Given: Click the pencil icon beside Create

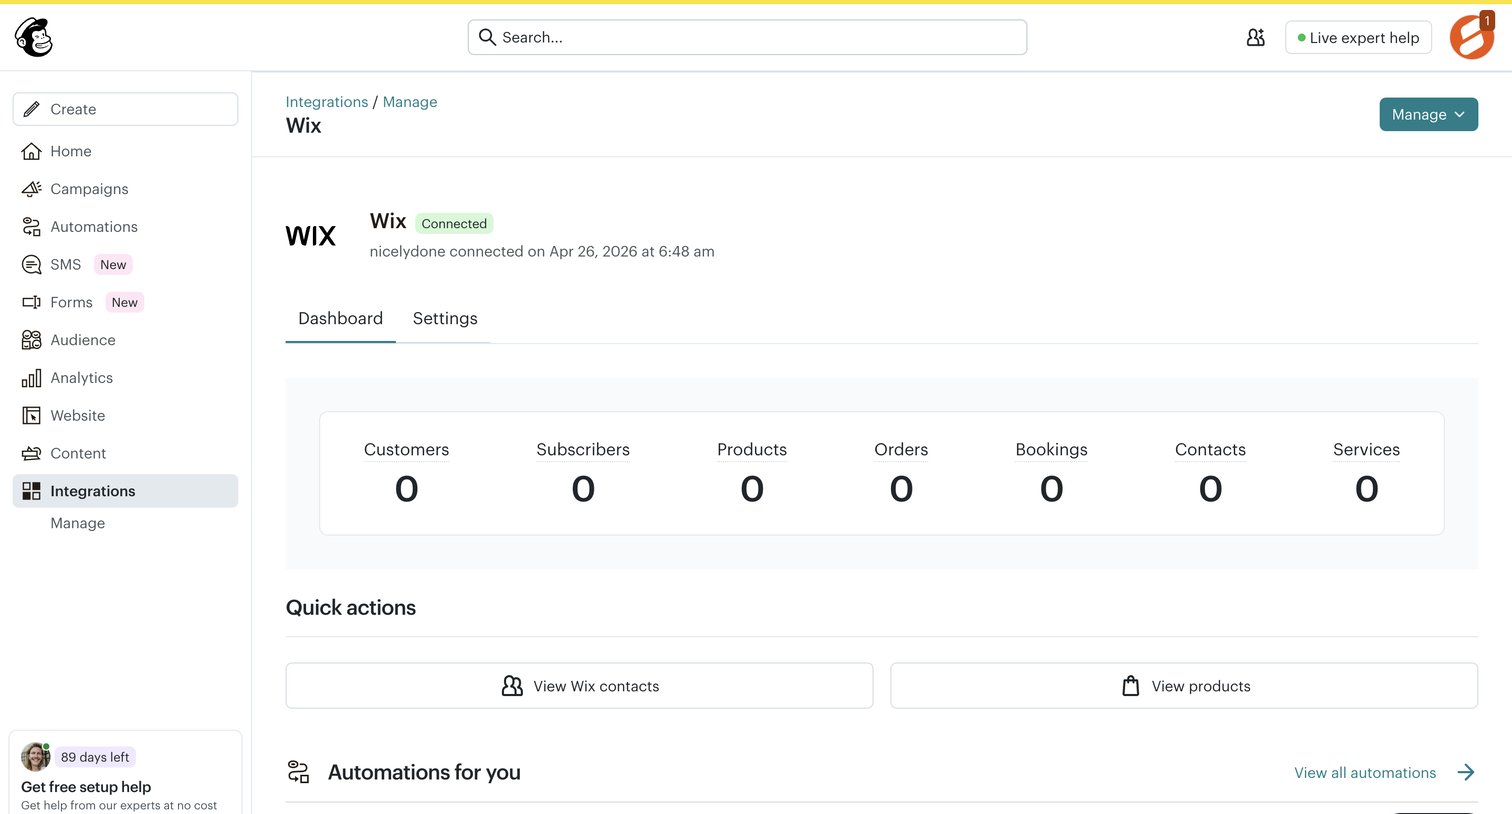Looking at the screenshot, I should coord(32,109).
